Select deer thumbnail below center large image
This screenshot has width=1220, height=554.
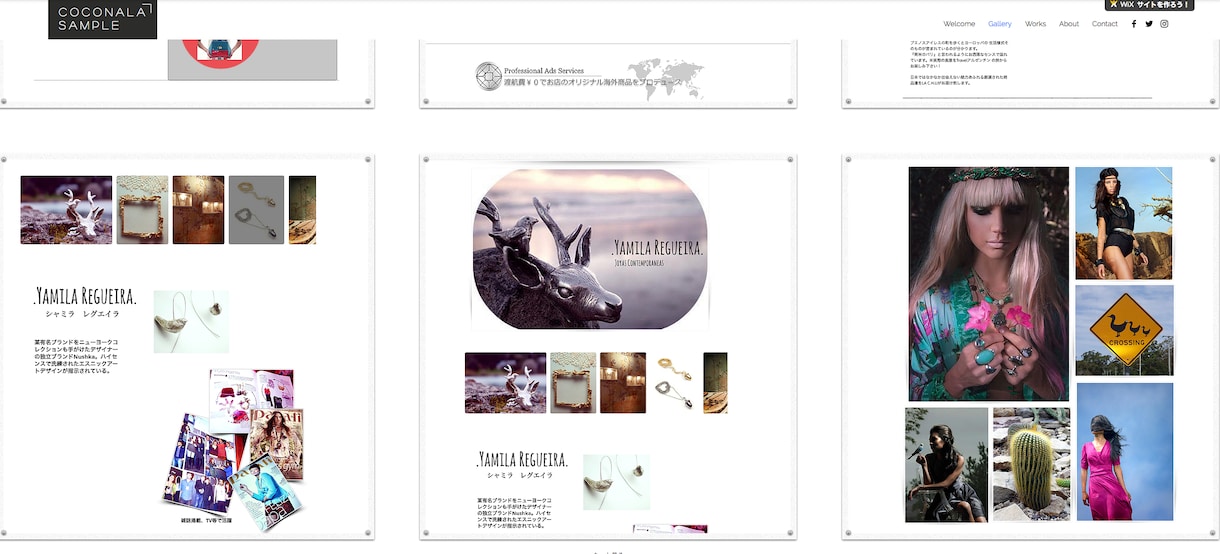coord(505,383)
